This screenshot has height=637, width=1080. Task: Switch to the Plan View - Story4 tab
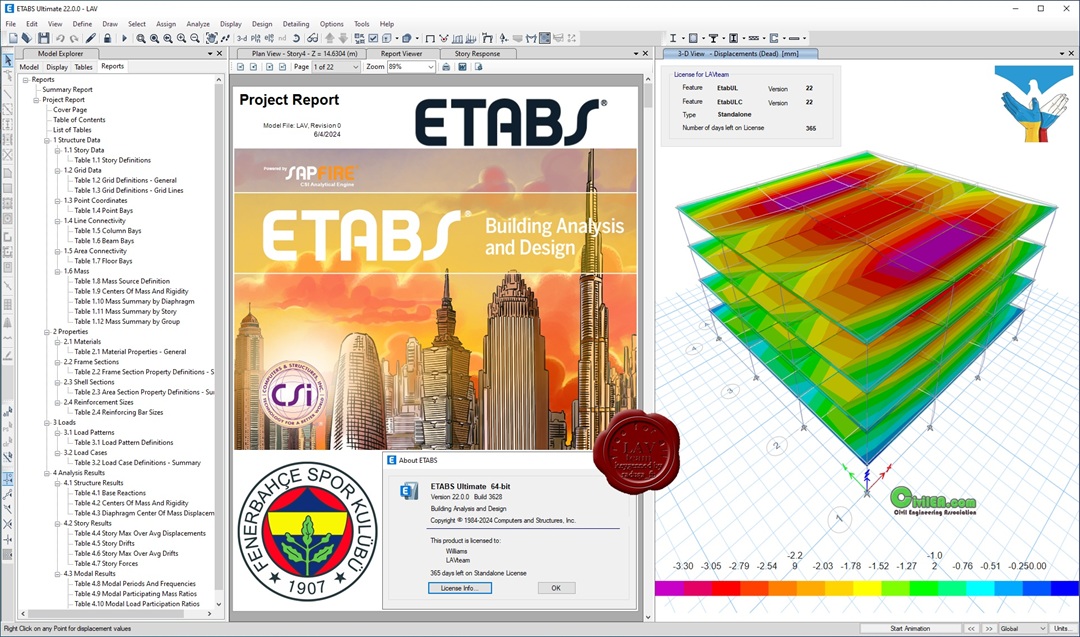(x=304, y=53)
